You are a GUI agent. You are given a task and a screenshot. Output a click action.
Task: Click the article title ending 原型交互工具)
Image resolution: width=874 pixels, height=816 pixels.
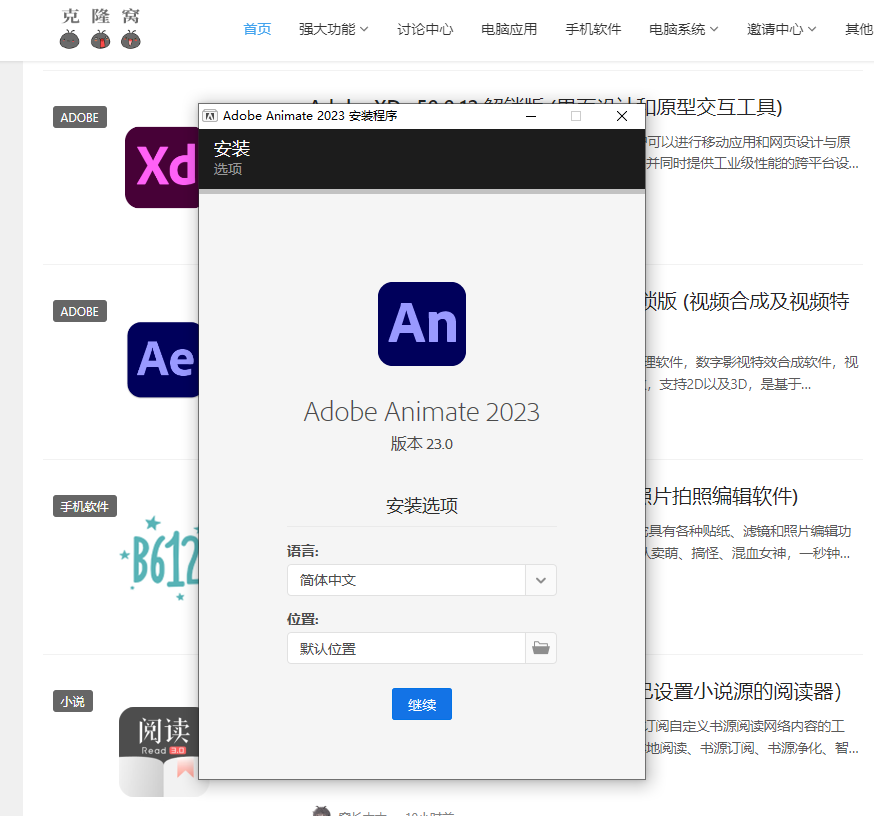[713, 107]
